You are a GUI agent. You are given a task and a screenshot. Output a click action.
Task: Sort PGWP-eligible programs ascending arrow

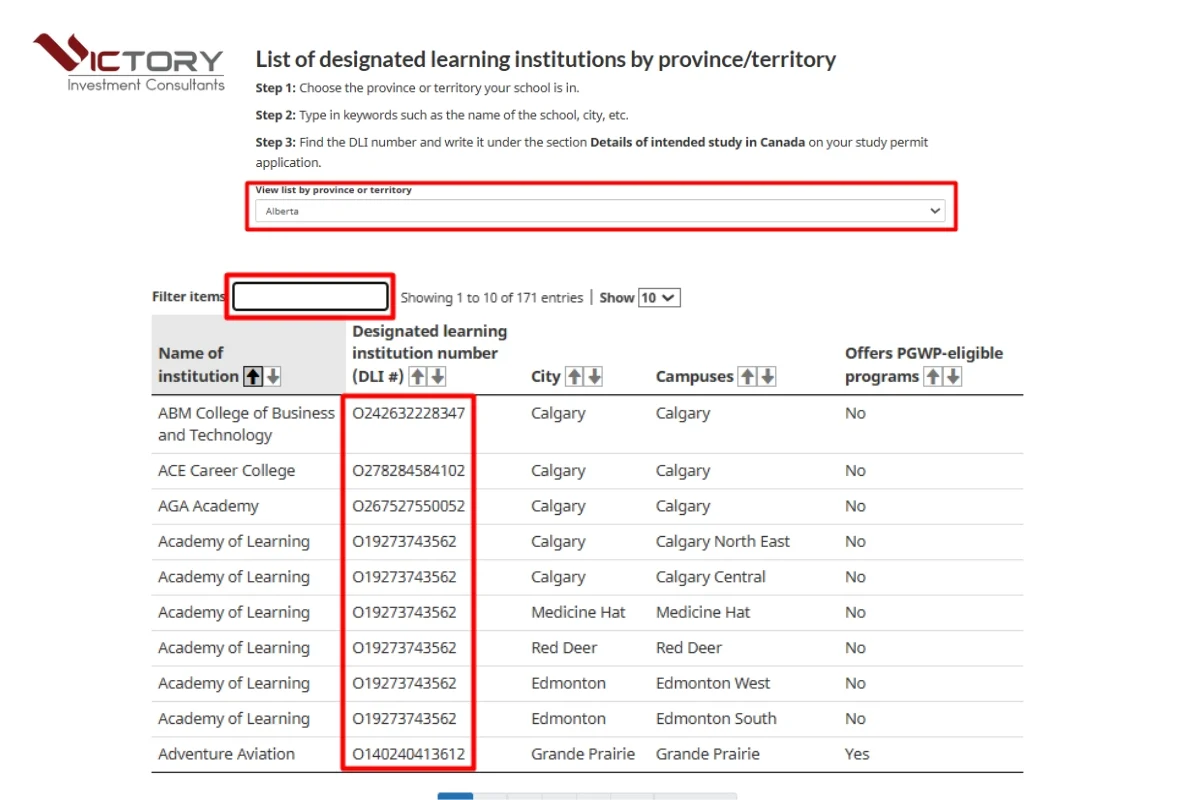933,376
